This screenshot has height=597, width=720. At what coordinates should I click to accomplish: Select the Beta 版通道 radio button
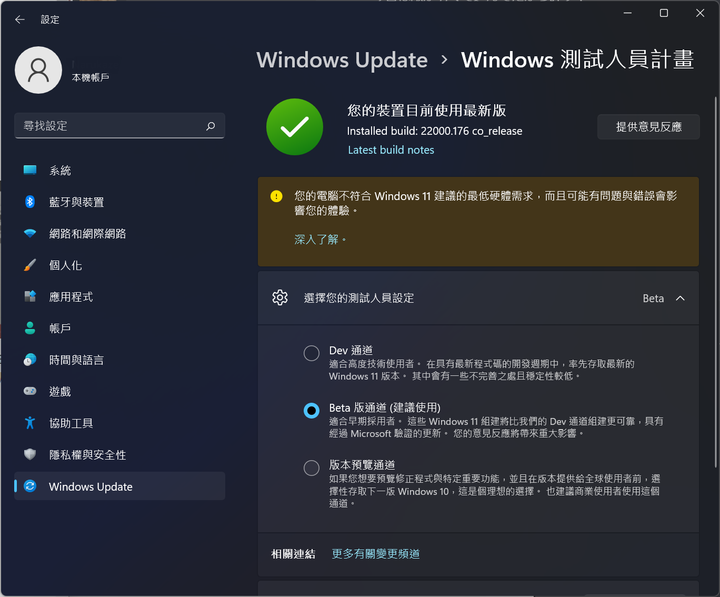(311, 411)
